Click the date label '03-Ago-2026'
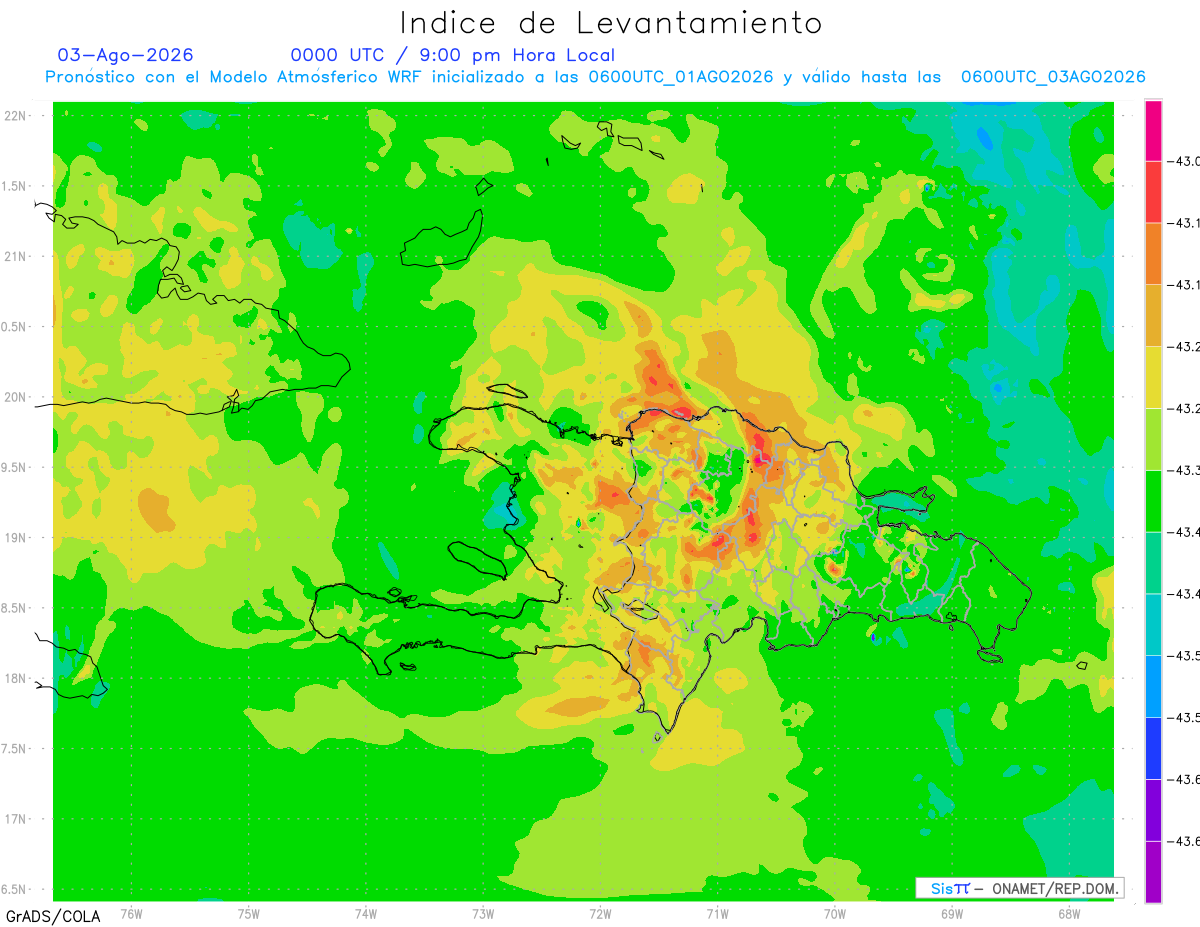Viewport: 1200px width, 927px height. (126, 55)
